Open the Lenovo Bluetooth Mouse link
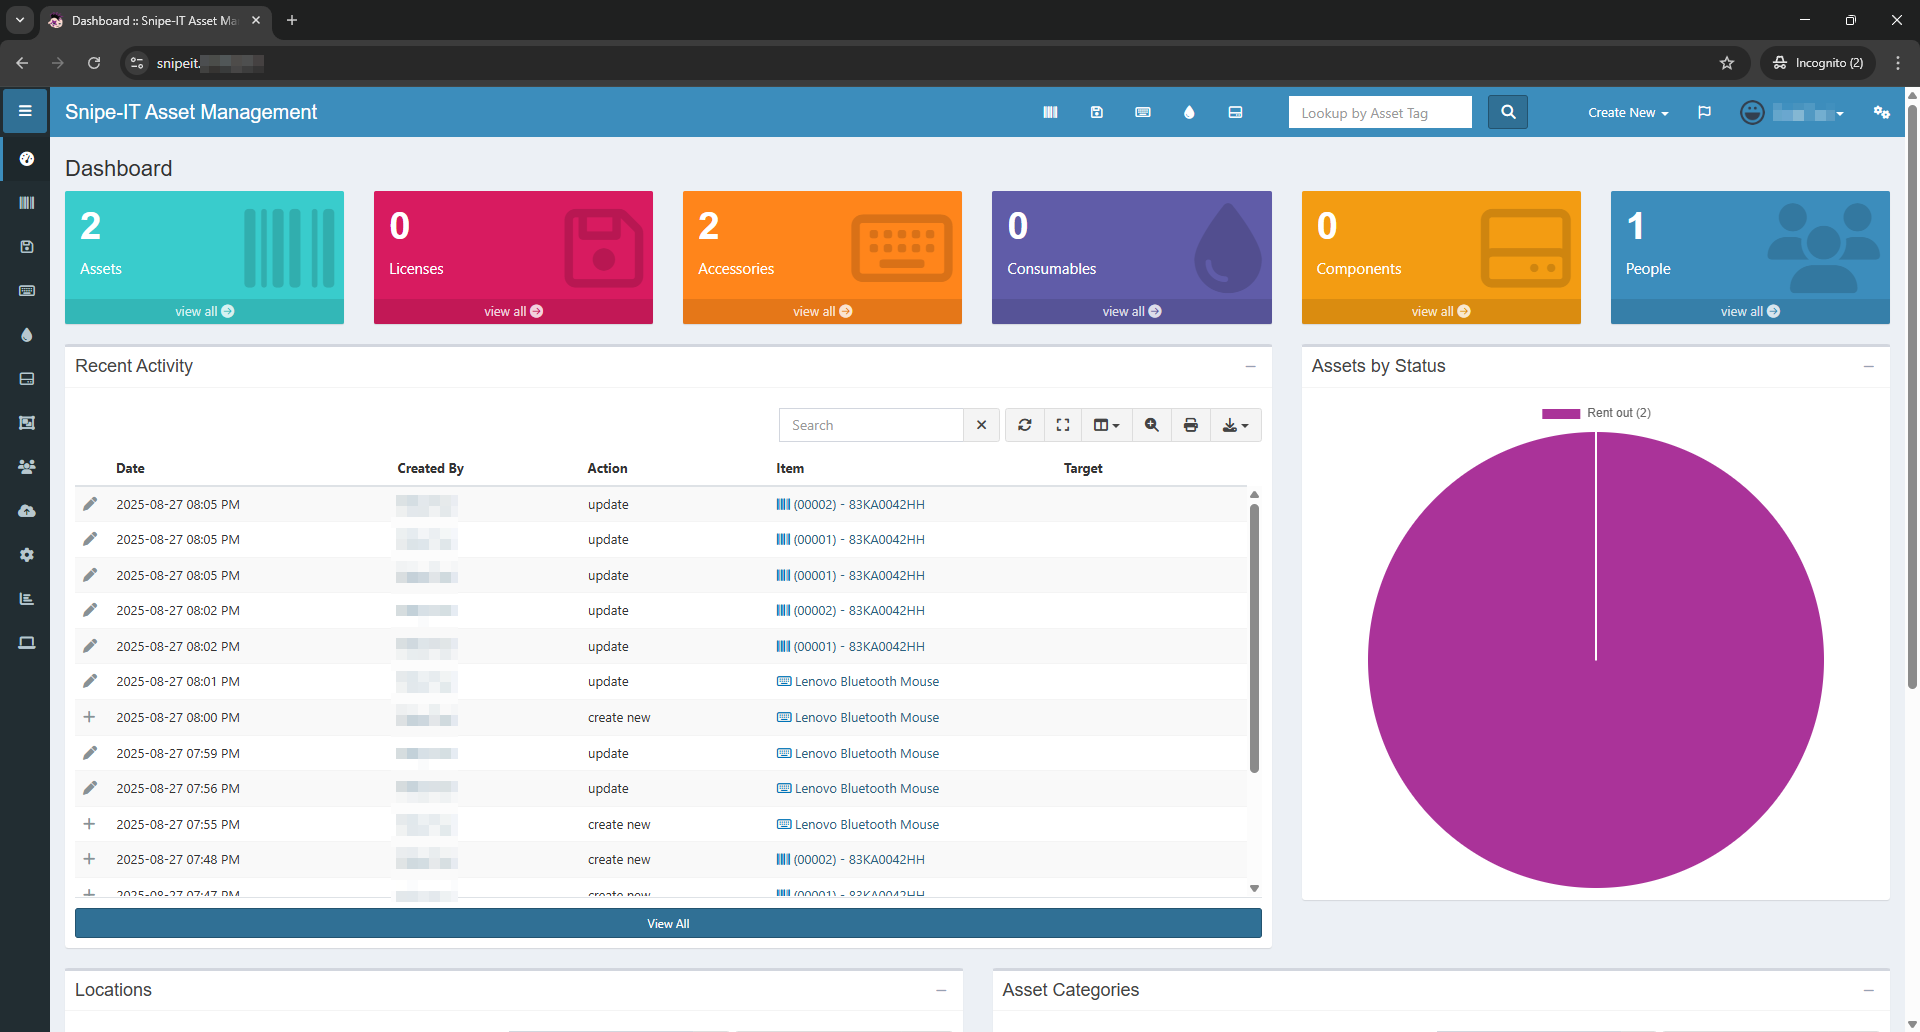 [x=866, y=682]
